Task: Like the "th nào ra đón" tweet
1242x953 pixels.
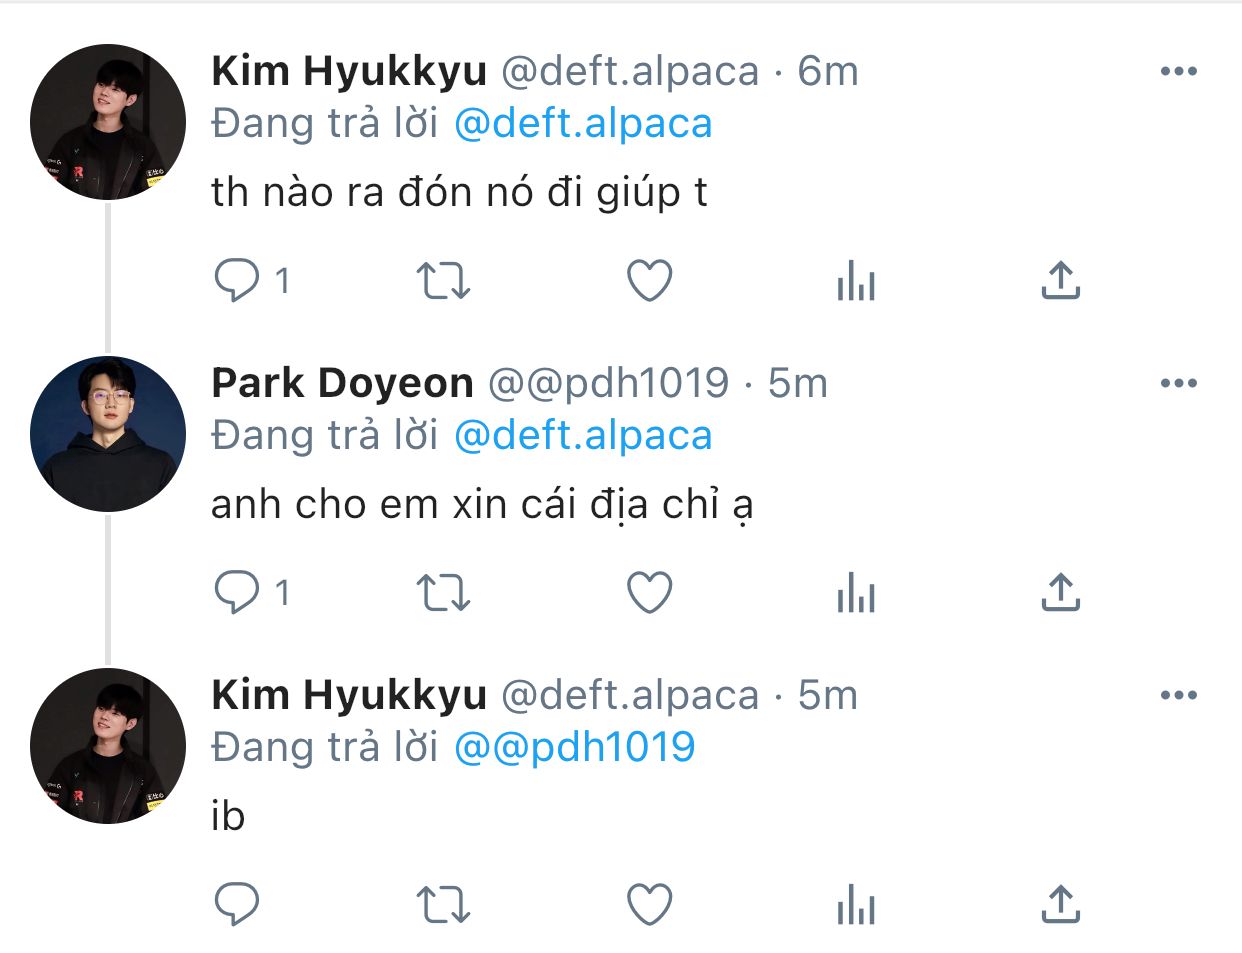Action: coord(649,281)
